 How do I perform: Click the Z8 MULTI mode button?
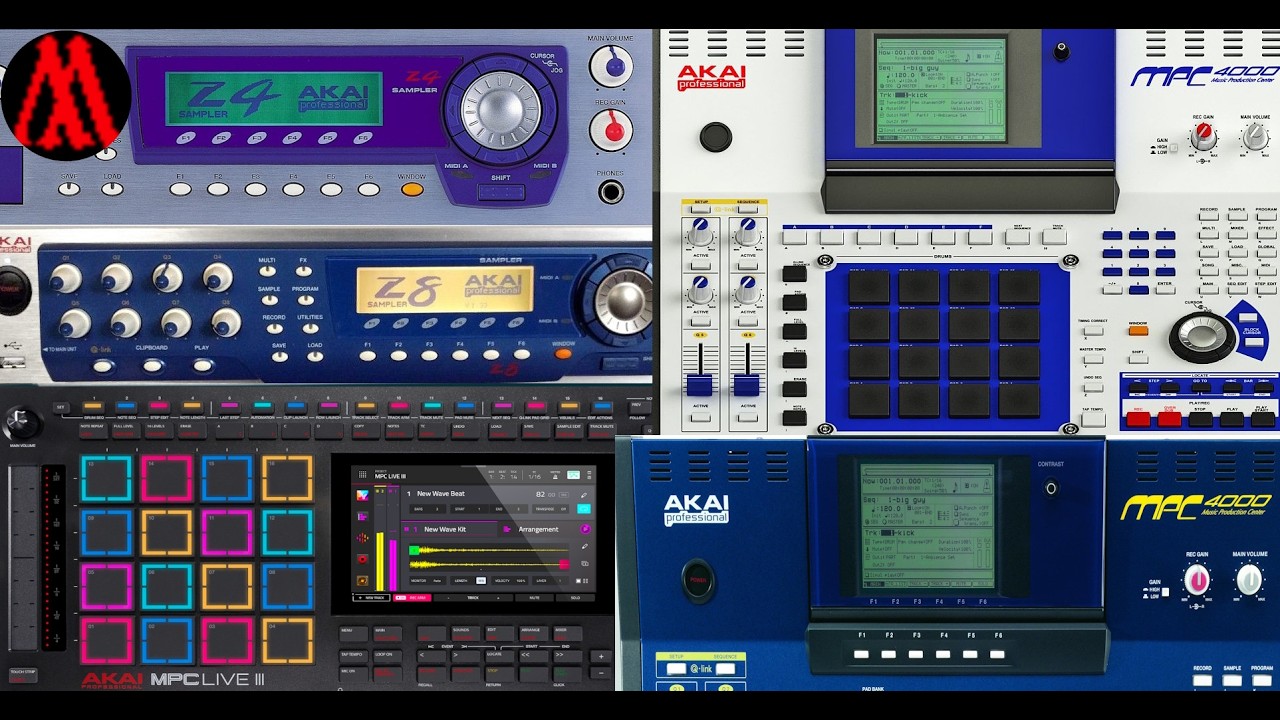click(x=267, y=271)
